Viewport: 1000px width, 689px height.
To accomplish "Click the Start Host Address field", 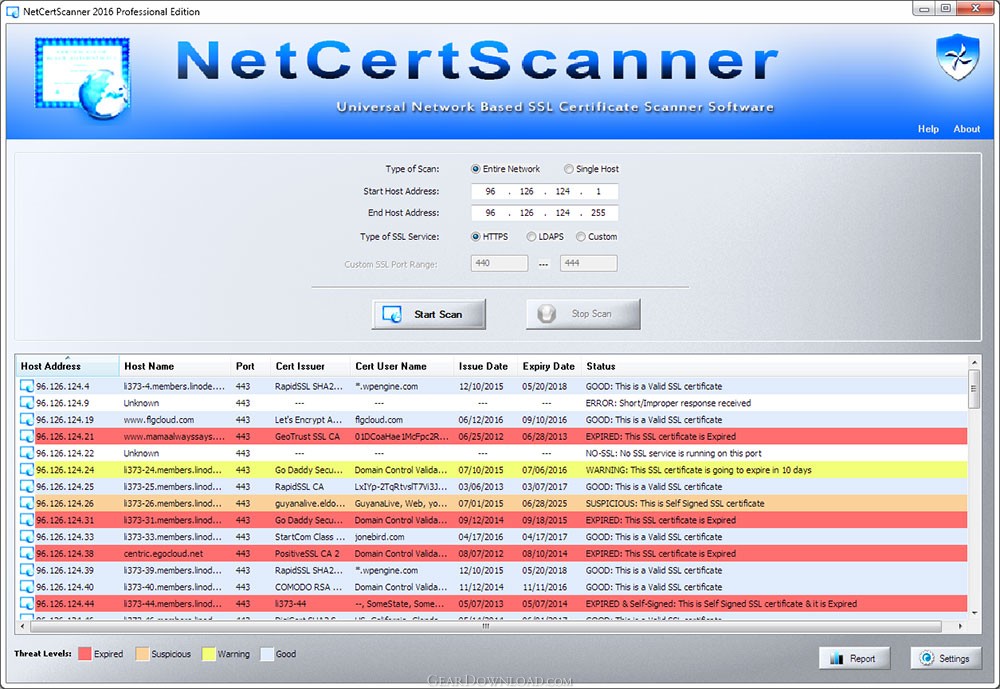I will pos(544,191).
